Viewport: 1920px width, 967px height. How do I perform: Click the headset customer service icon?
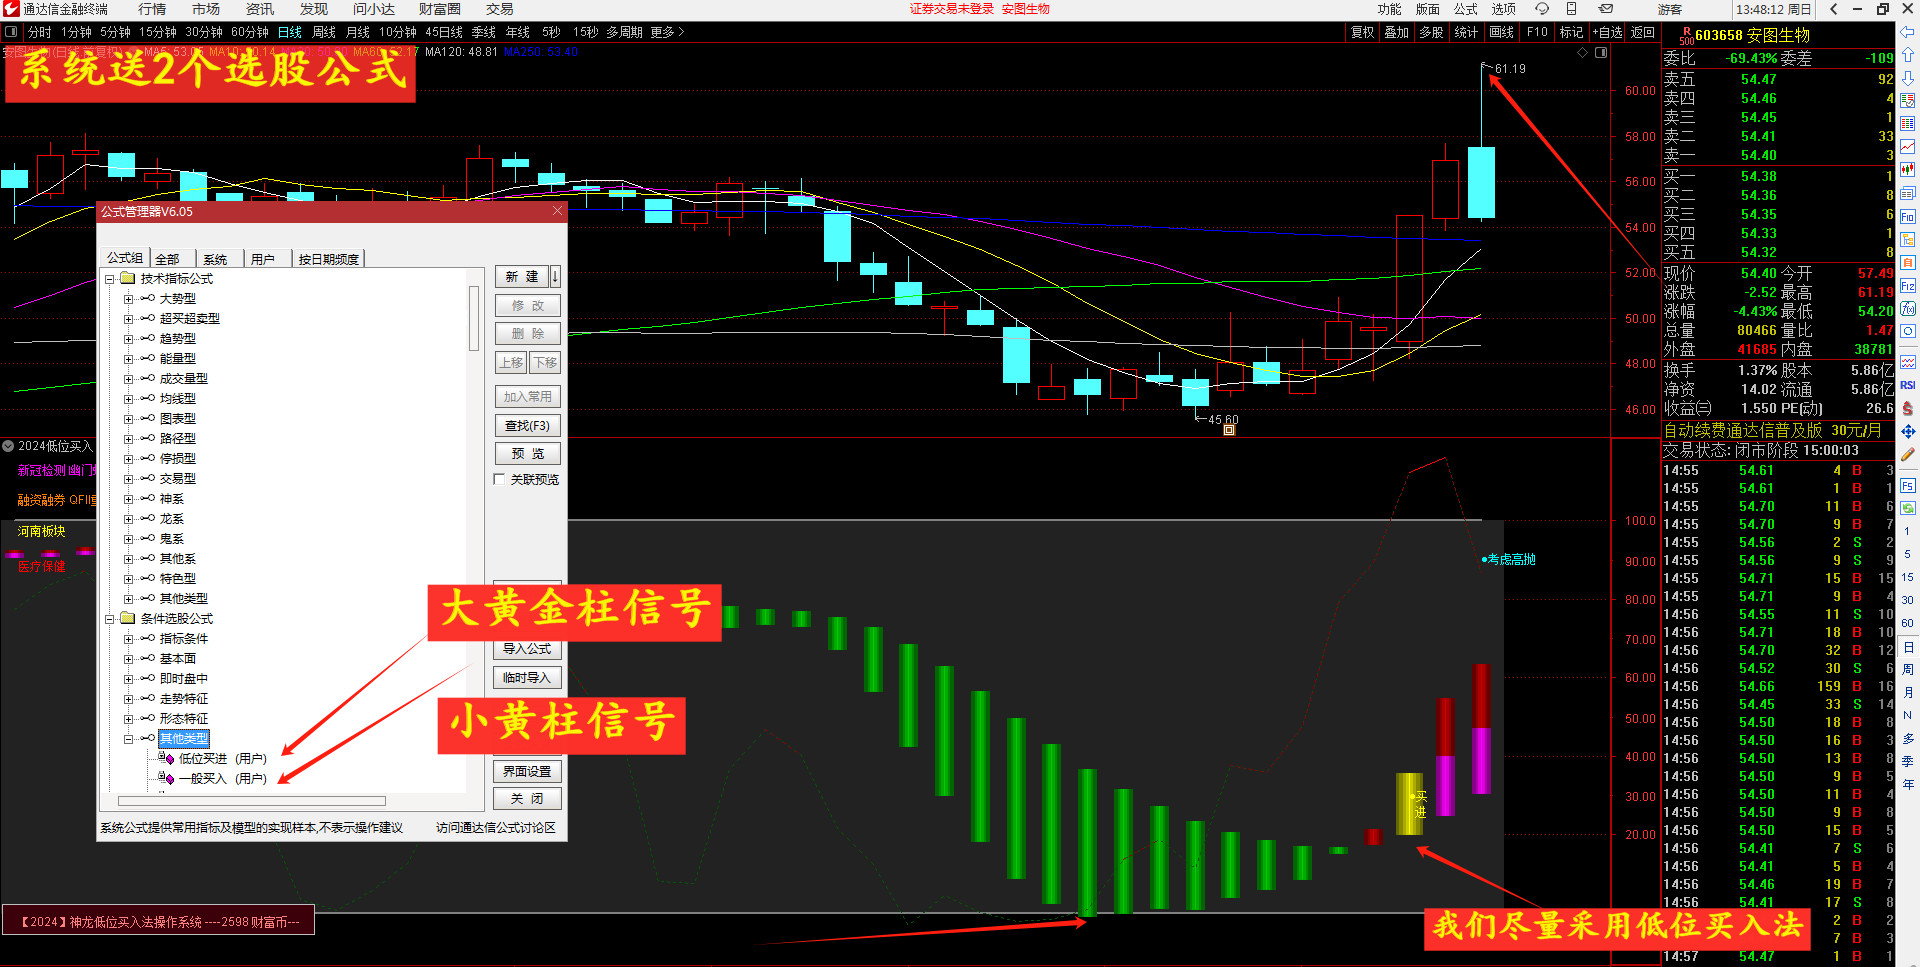[x=1542, y=9]
